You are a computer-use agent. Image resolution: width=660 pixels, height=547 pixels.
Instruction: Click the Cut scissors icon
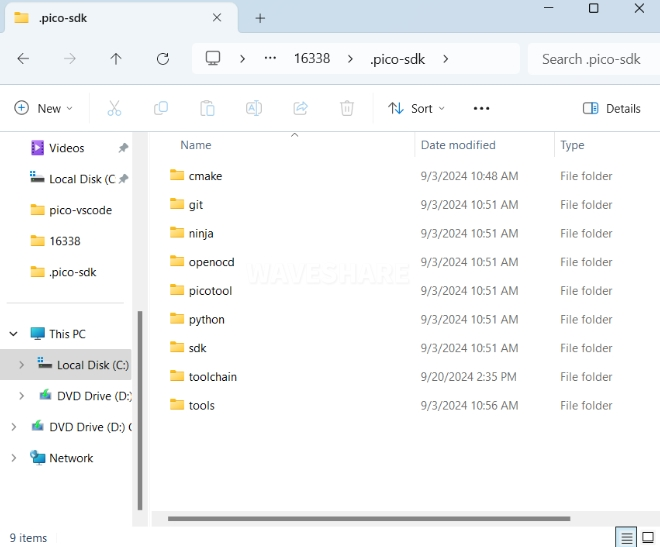click(x=114, y=108)
